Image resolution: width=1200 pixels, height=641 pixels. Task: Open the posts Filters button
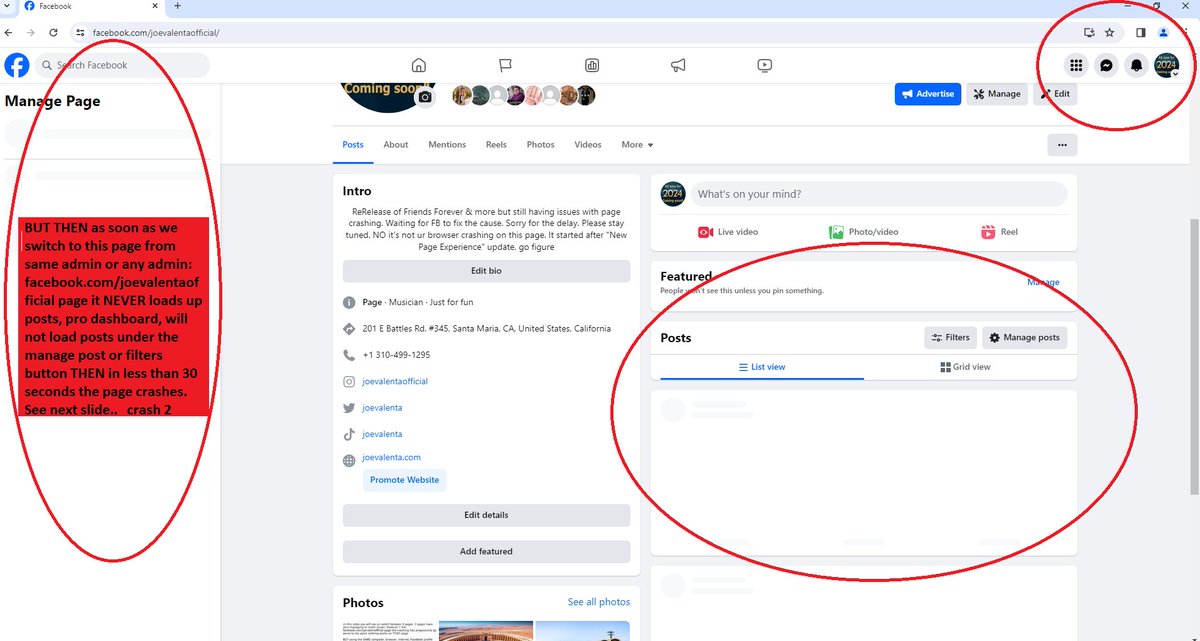(x=951, y=338)
